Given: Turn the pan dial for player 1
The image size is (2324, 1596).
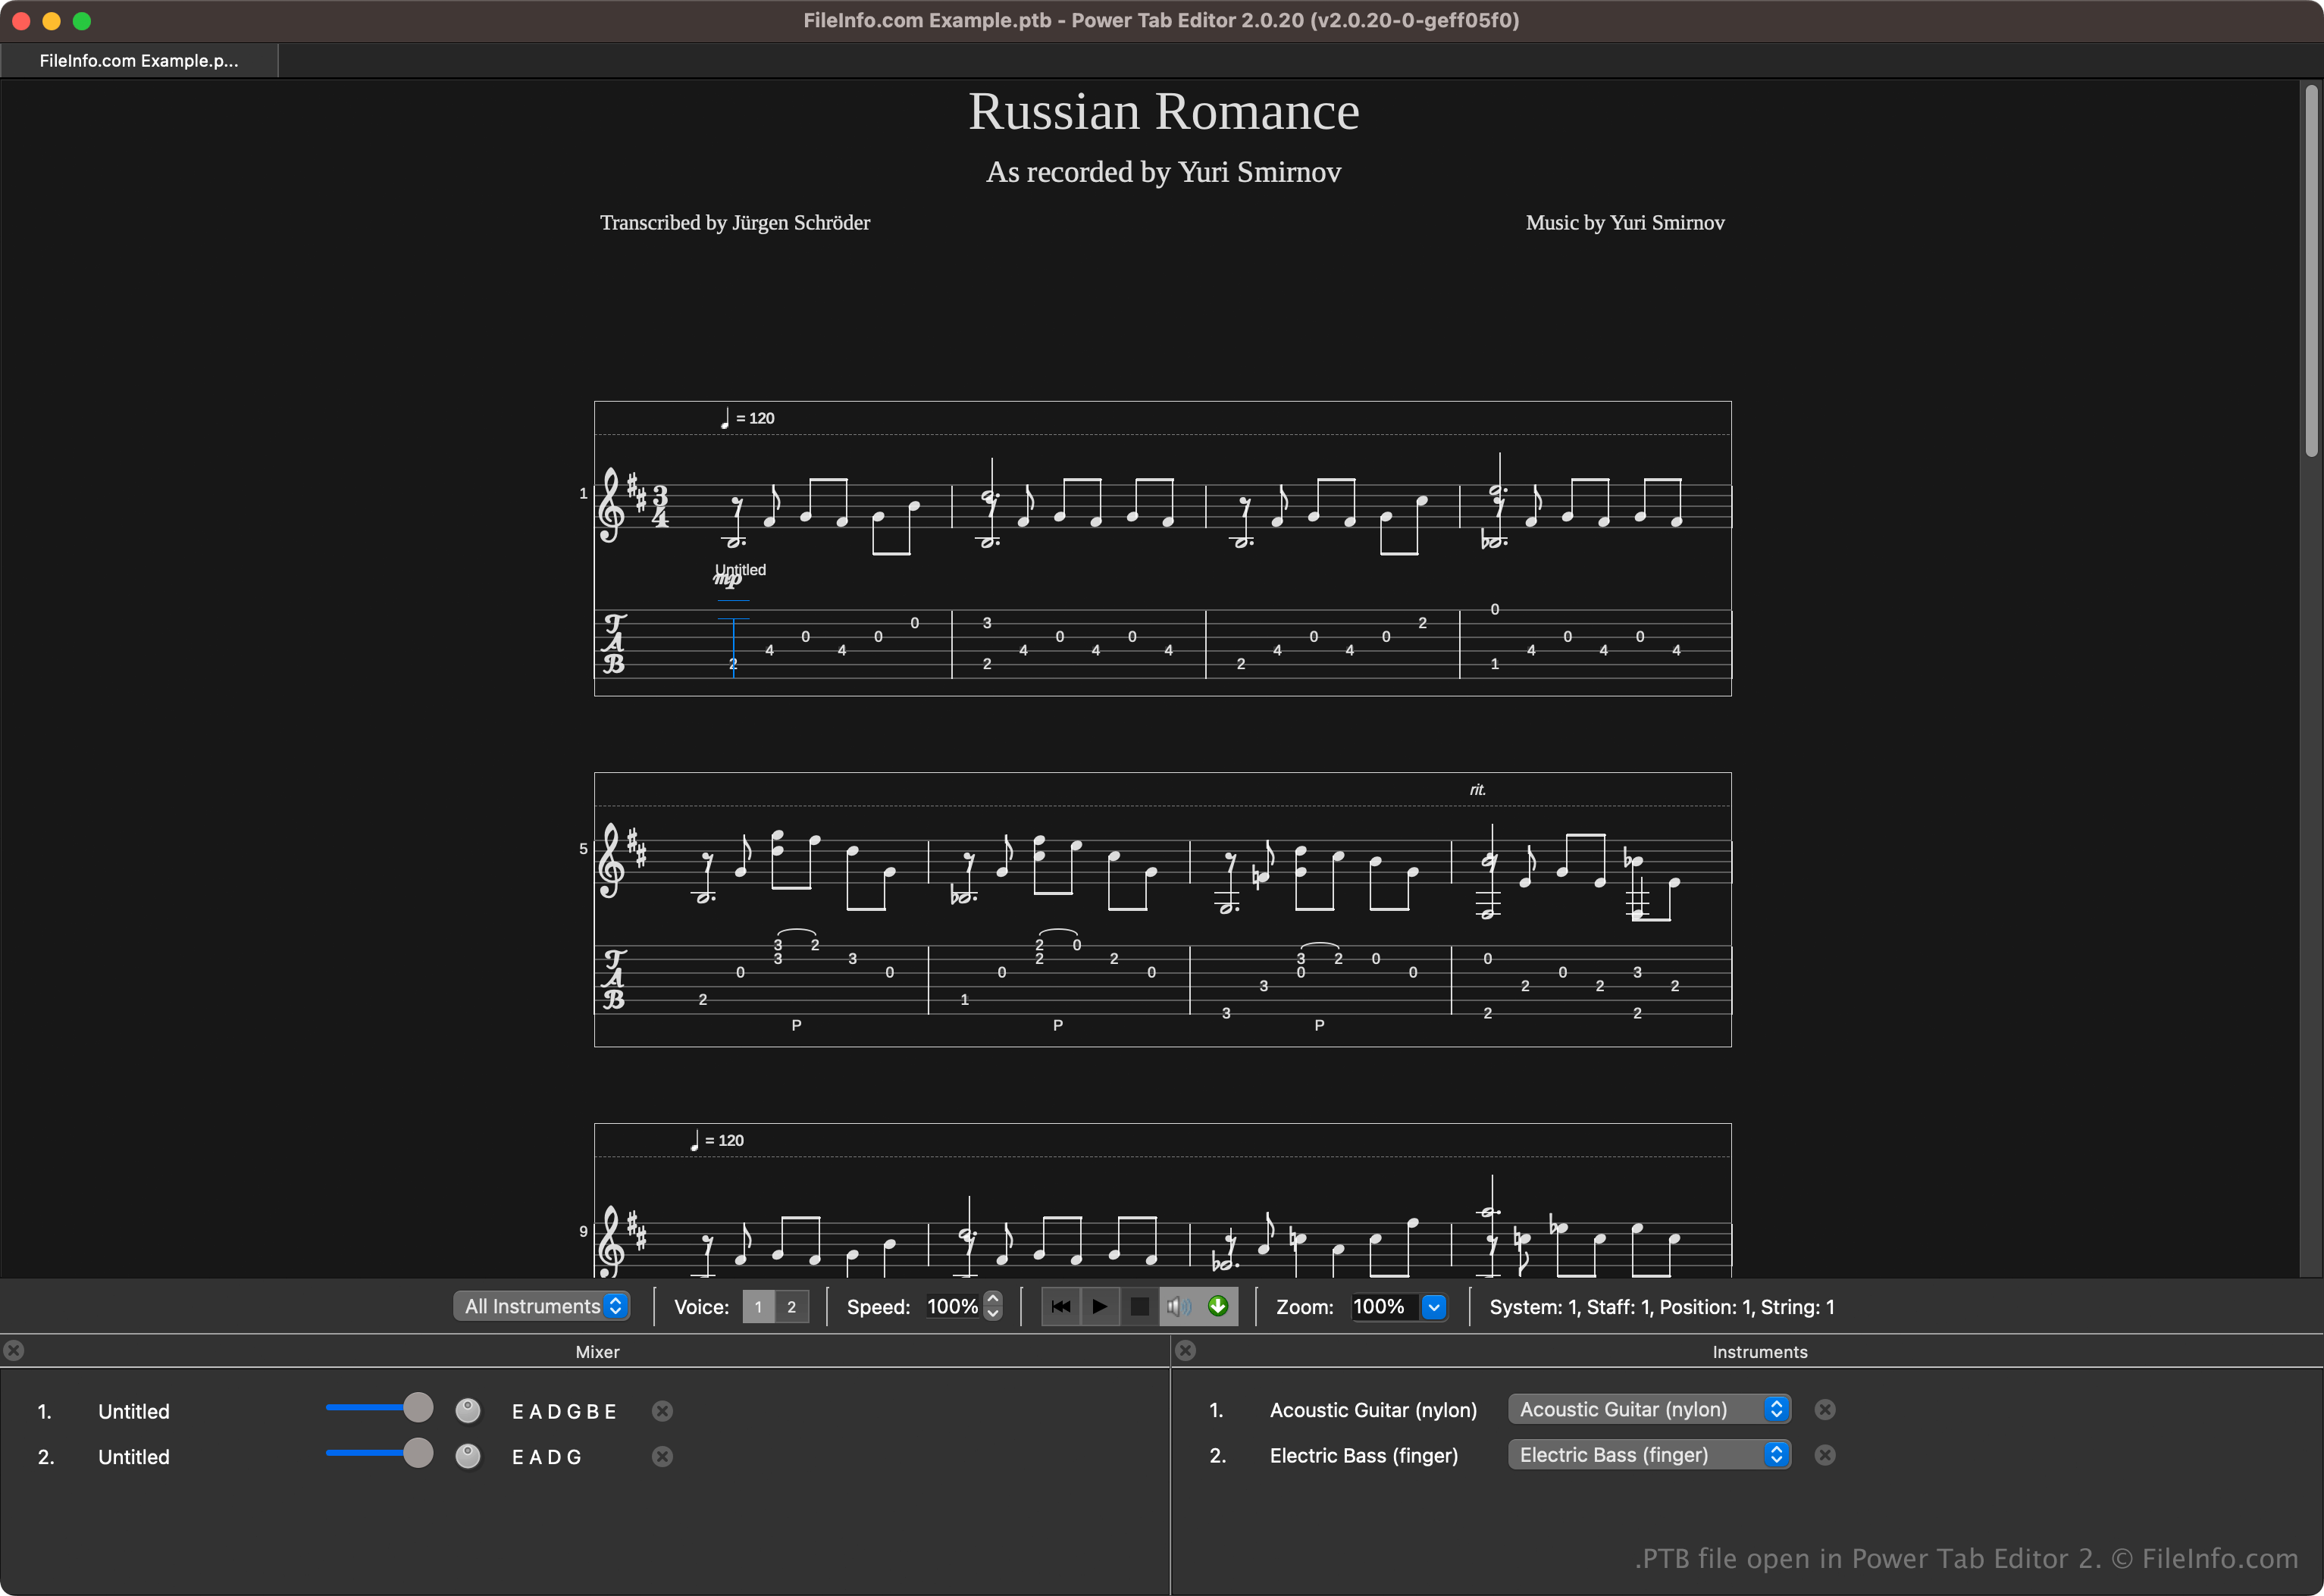Looking at the screenshot, I should click(468, 1410).
